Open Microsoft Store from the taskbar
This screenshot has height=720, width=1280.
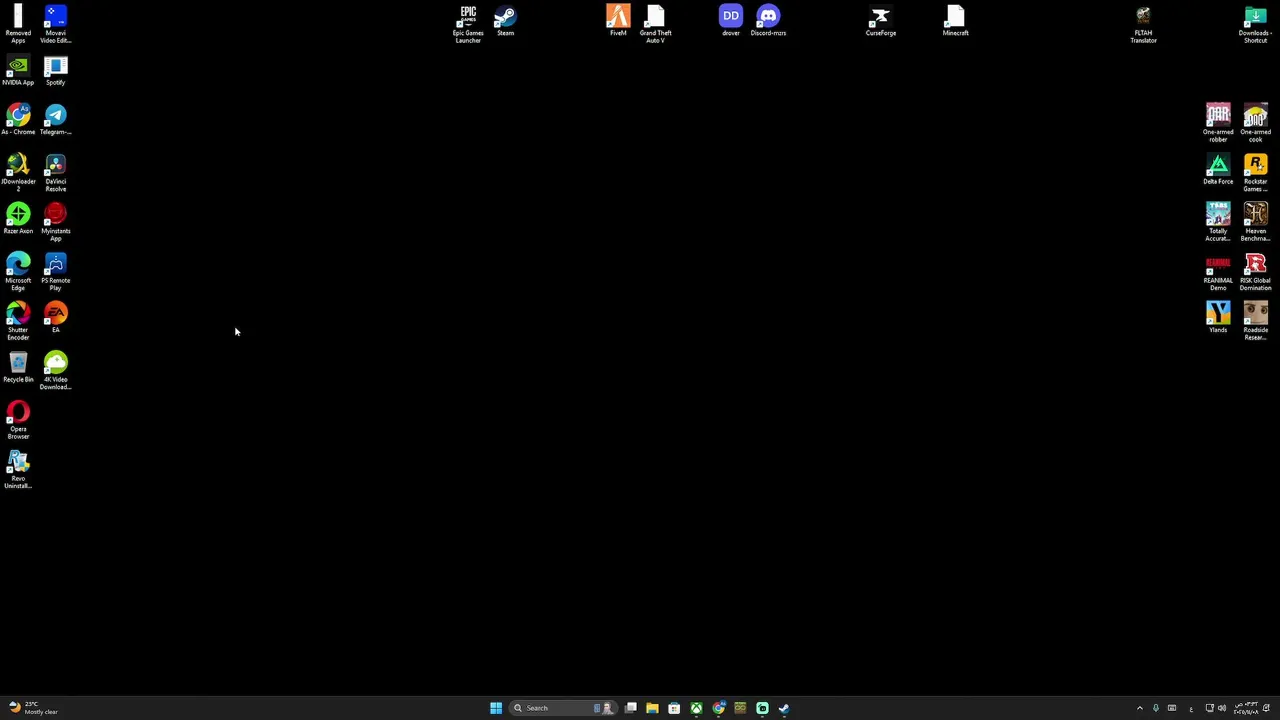[674, 708]
